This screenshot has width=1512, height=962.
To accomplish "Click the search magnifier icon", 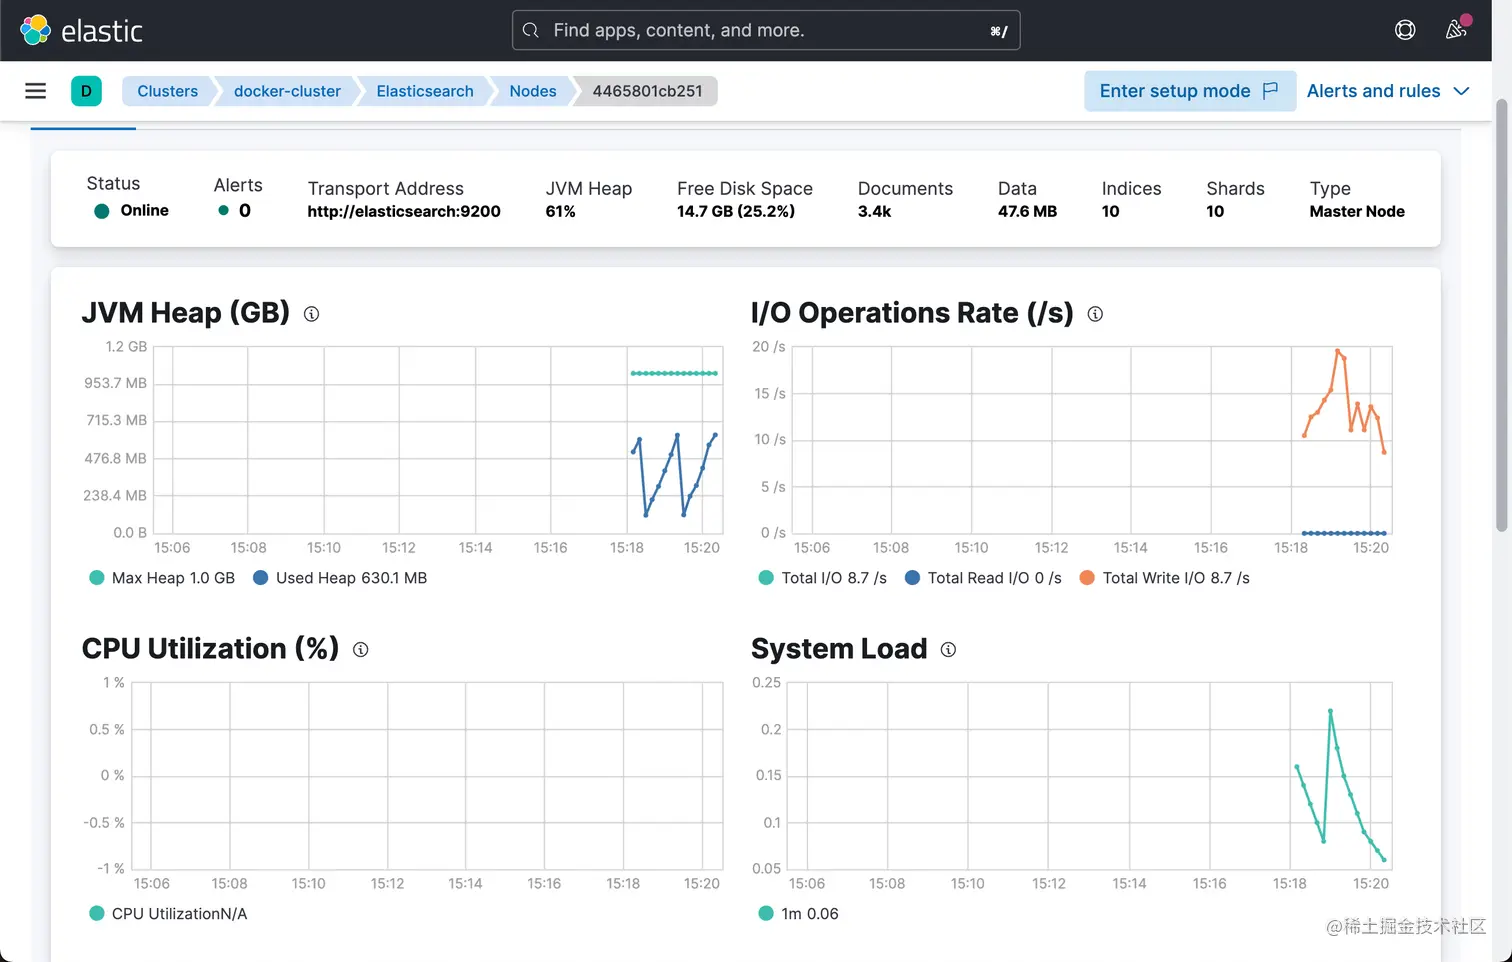I will pos(531,30).
